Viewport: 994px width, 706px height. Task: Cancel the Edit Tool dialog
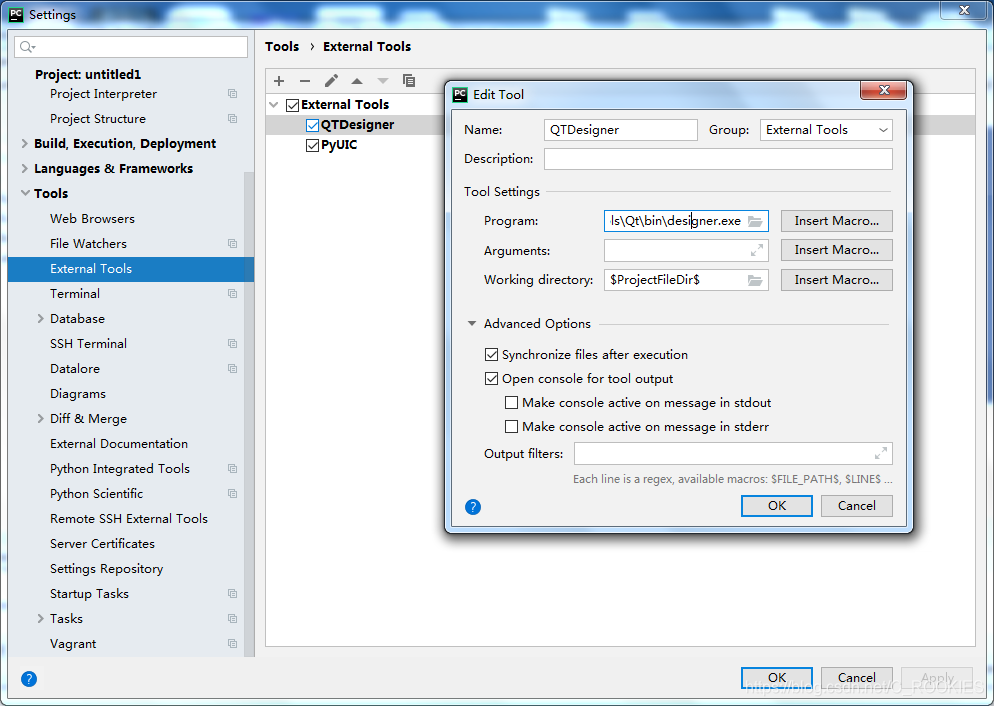click(x=856, y=506)
